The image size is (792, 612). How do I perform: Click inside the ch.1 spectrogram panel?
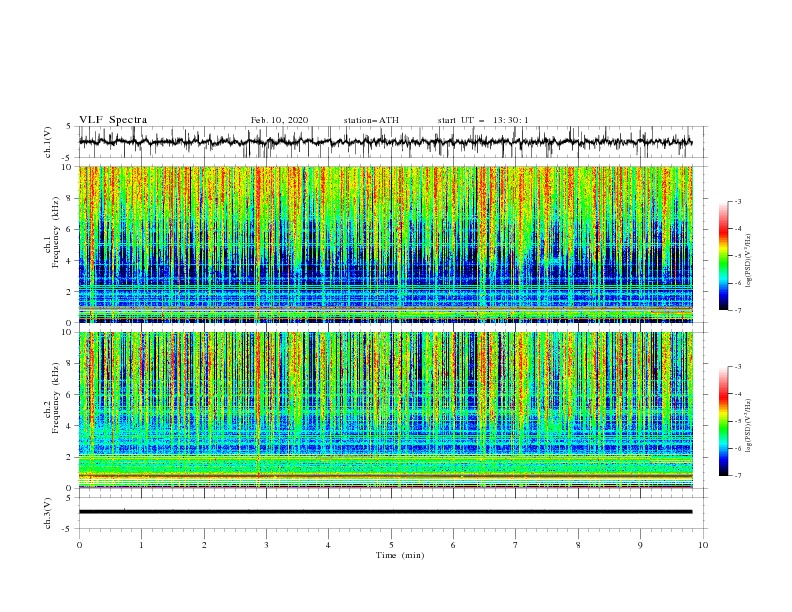coord(385,244)
